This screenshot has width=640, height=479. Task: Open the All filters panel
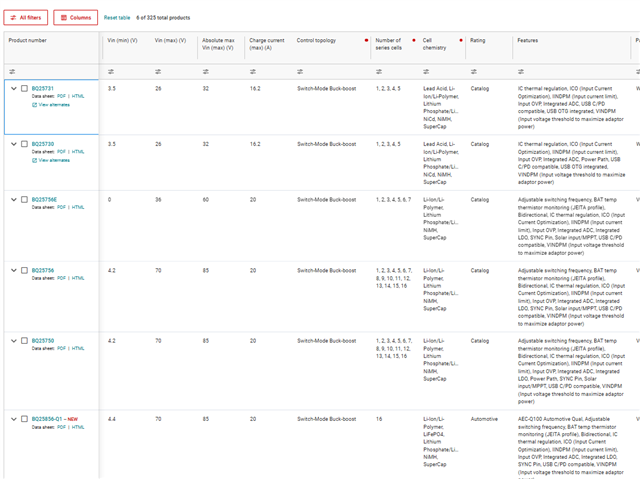click(x=26, y=18)
